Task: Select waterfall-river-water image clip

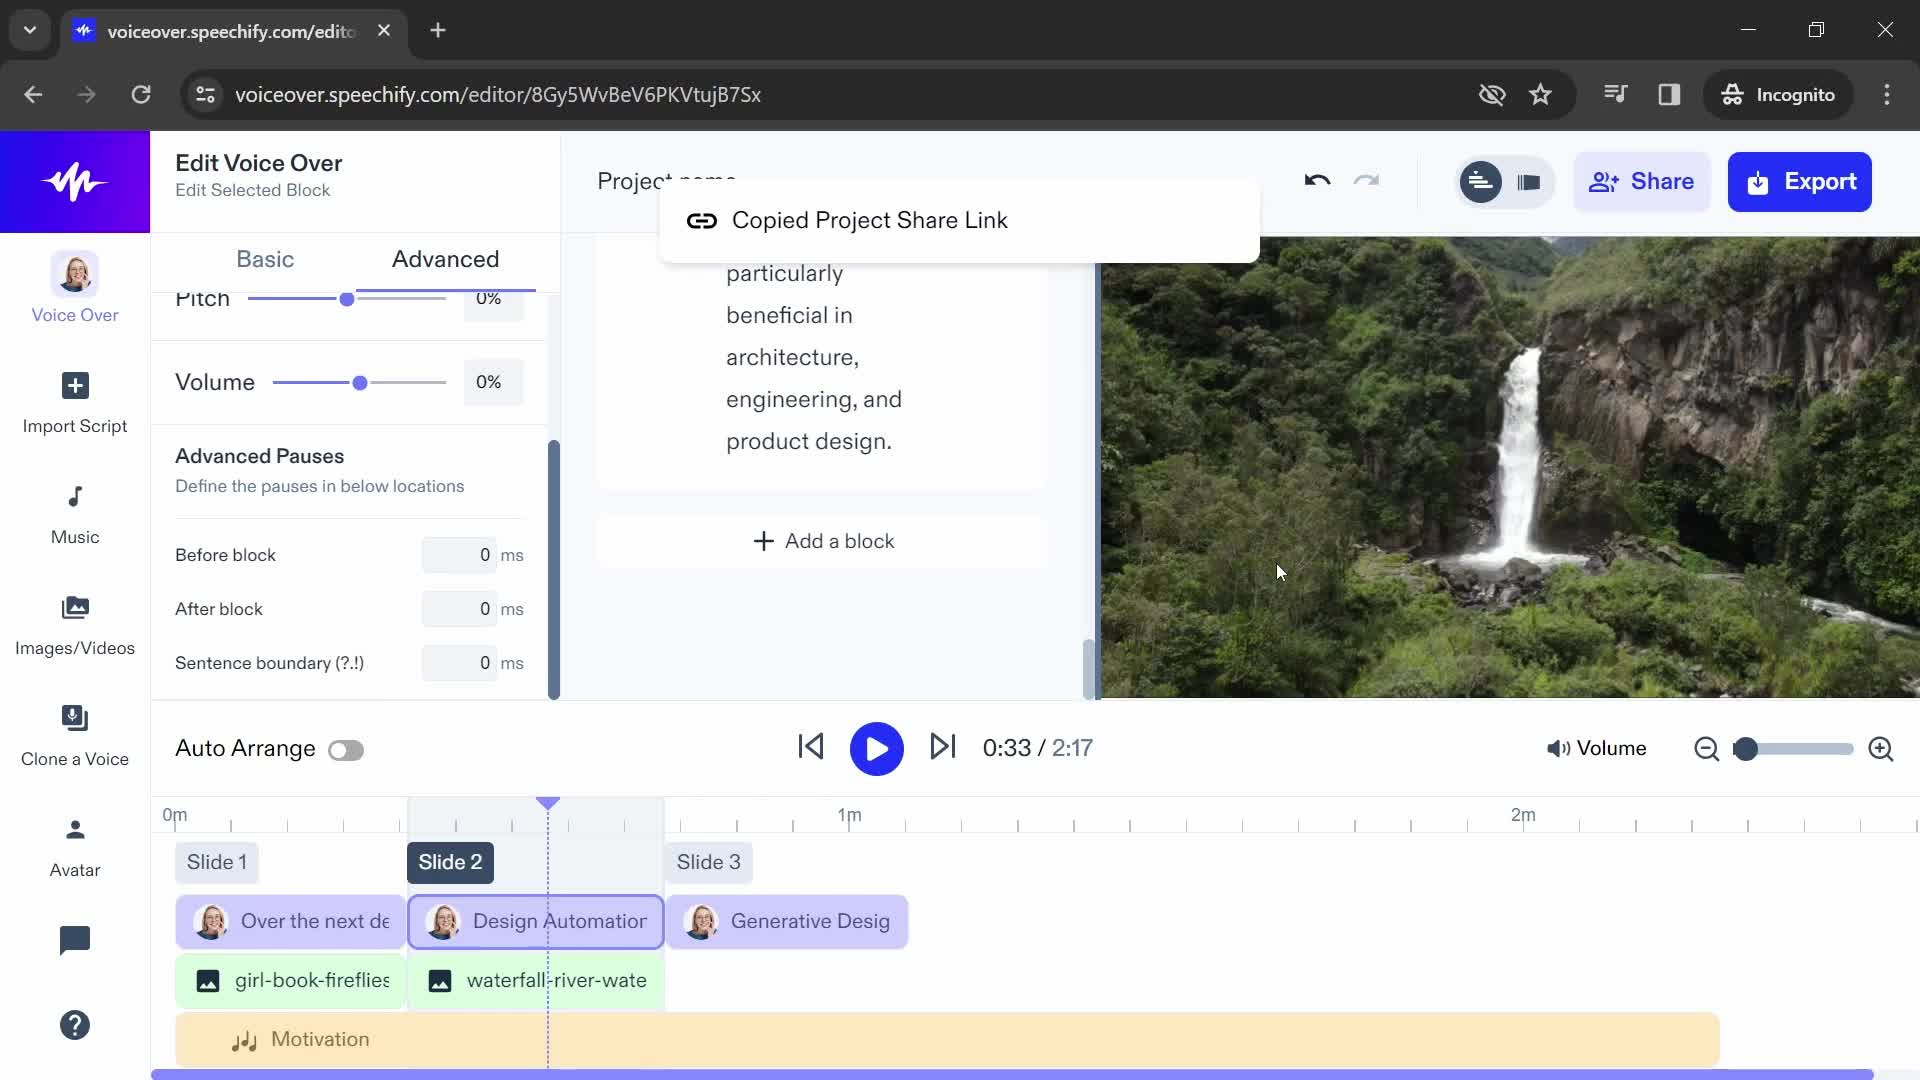Action: point(536,980)
